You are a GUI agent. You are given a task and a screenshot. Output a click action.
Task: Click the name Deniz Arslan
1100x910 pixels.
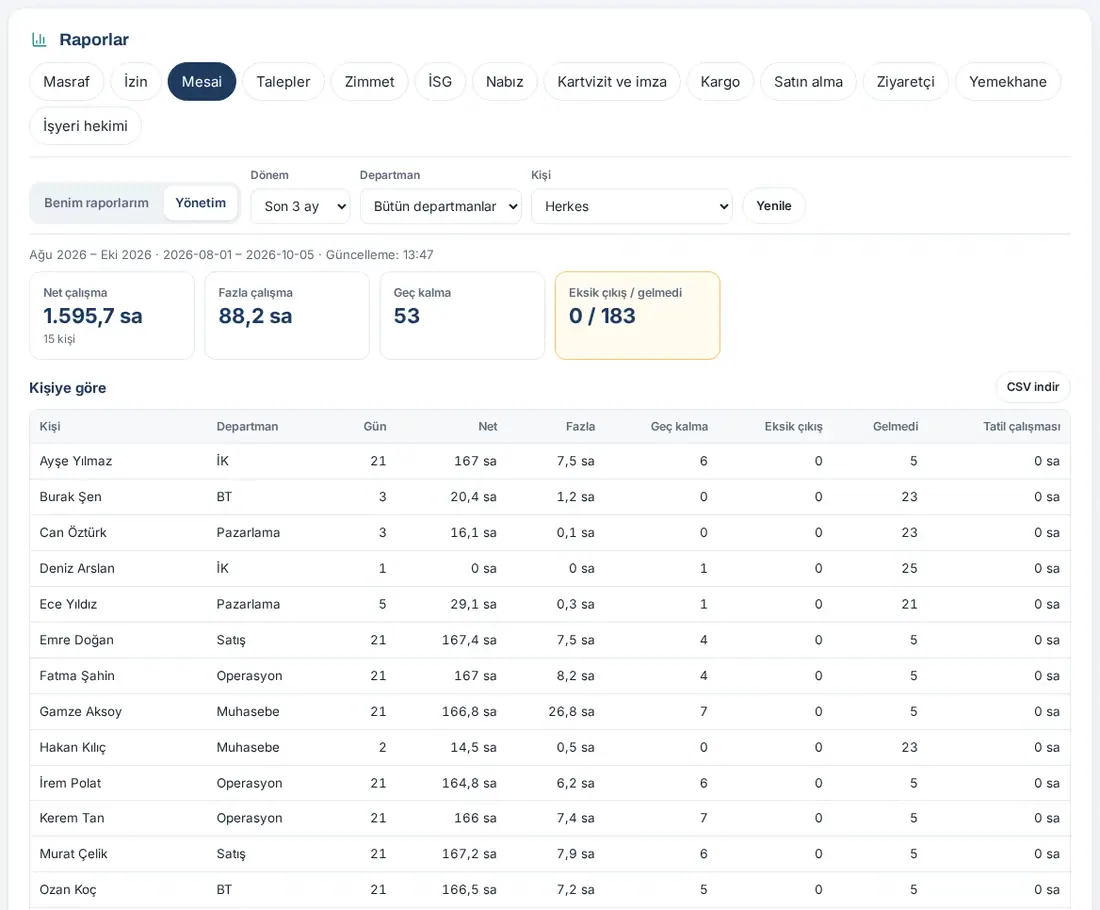pos(77,568)
